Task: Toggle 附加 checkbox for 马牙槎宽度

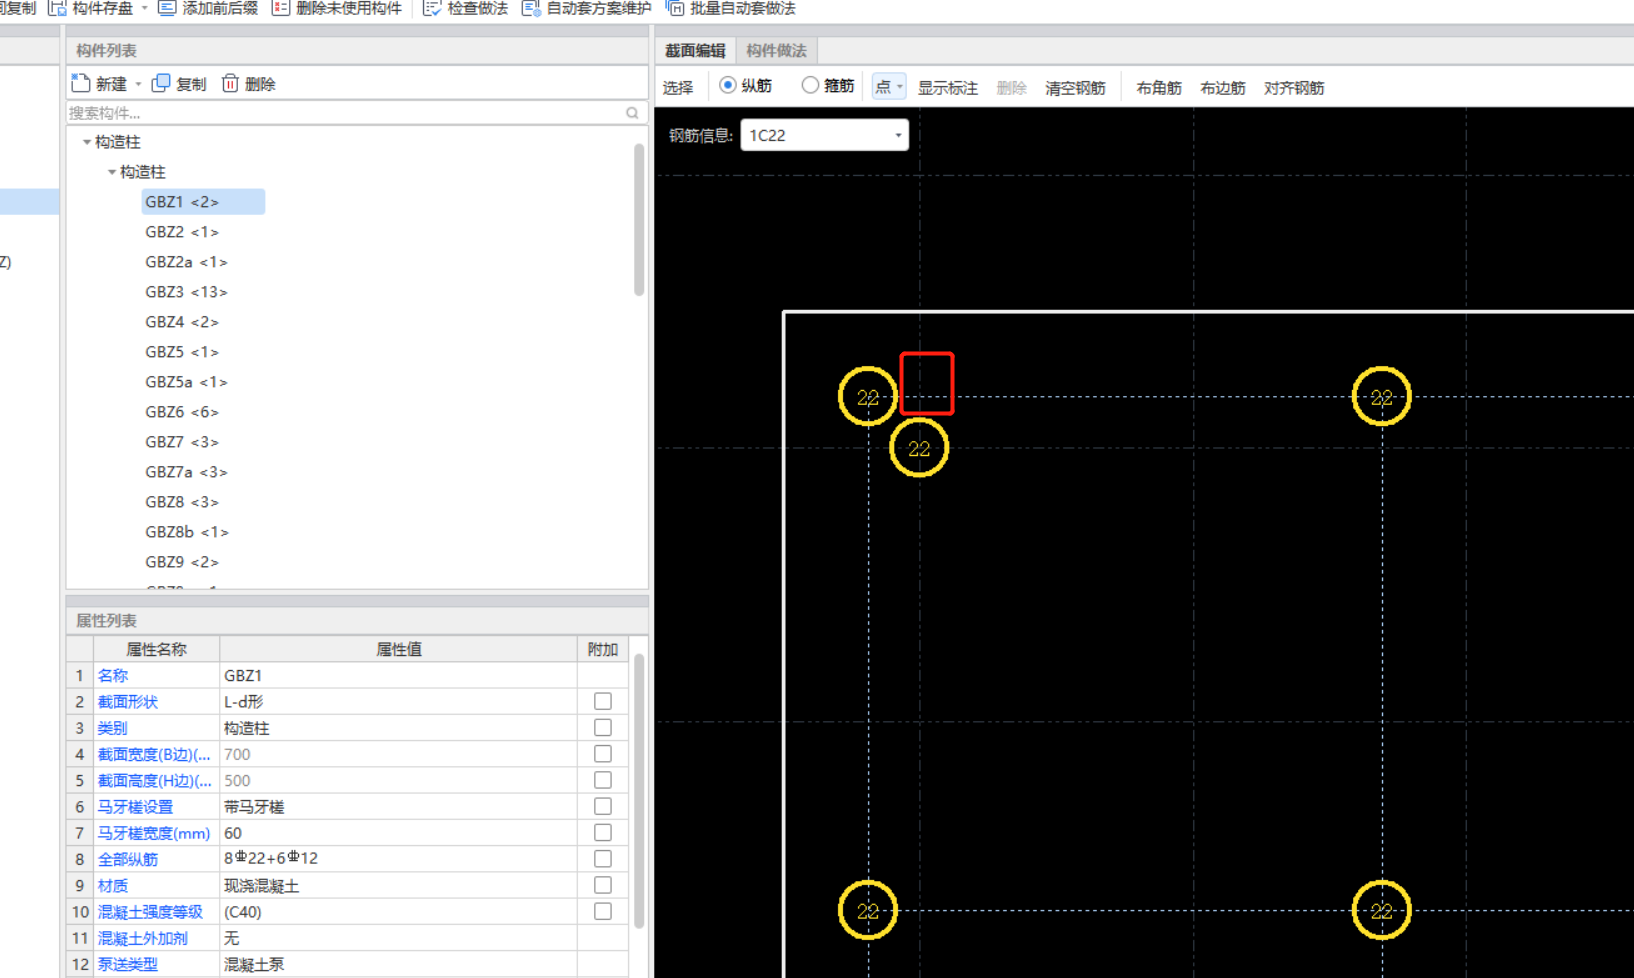Action: [x=602, y=832]
